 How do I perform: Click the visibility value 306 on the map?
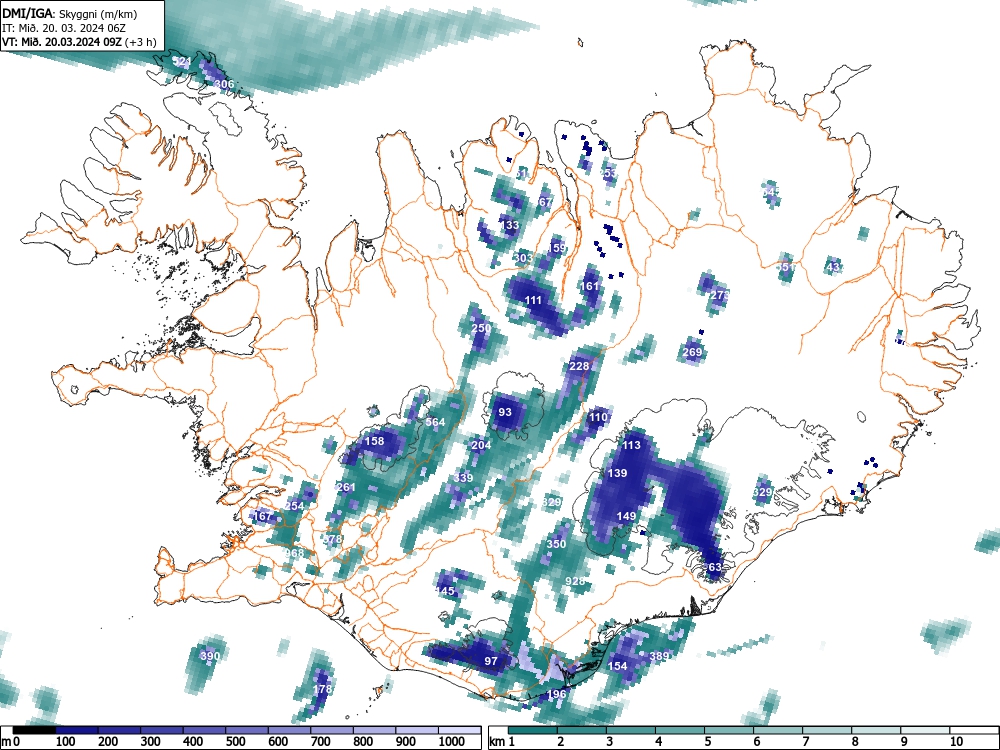(x=224, y=84)
